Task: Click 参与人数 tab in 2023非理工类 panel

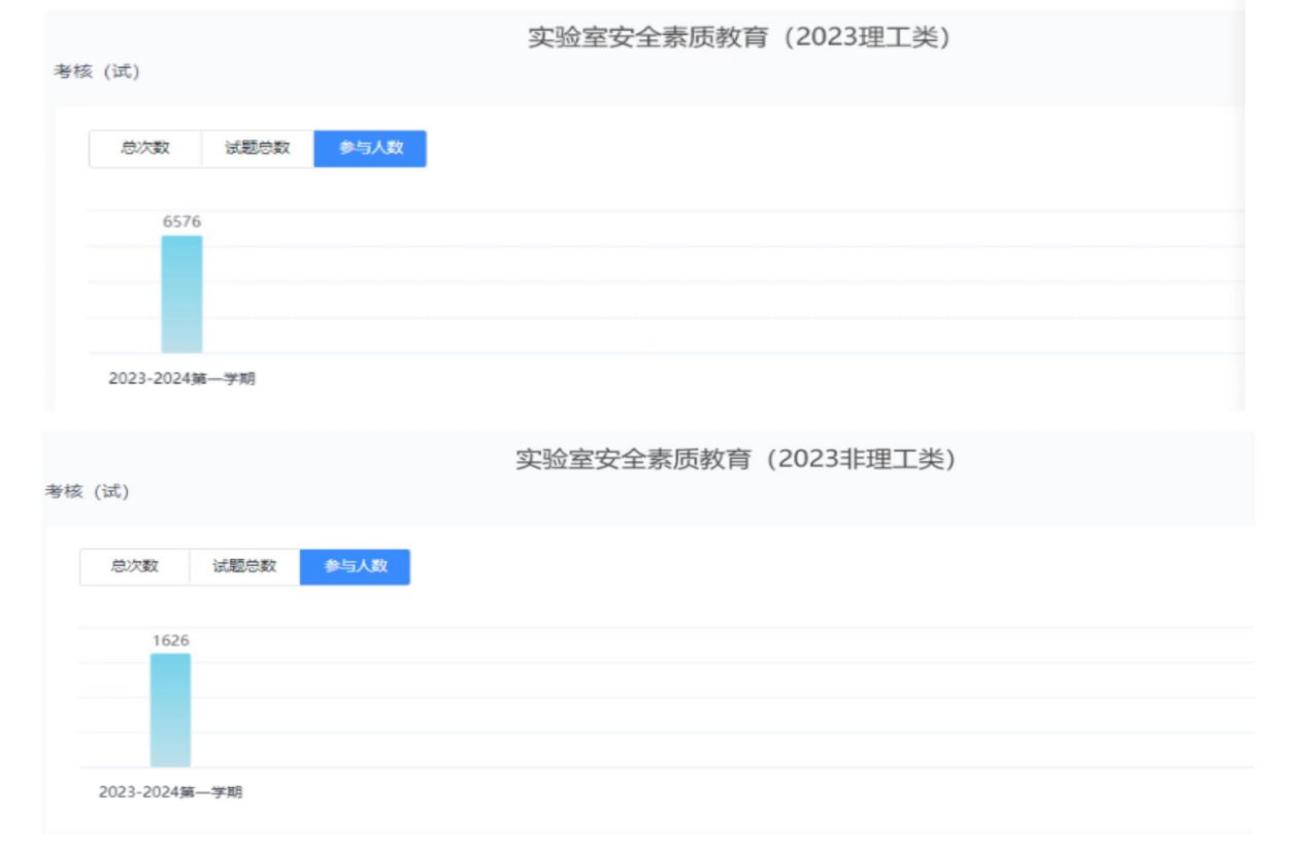Action: coord(355,566)
